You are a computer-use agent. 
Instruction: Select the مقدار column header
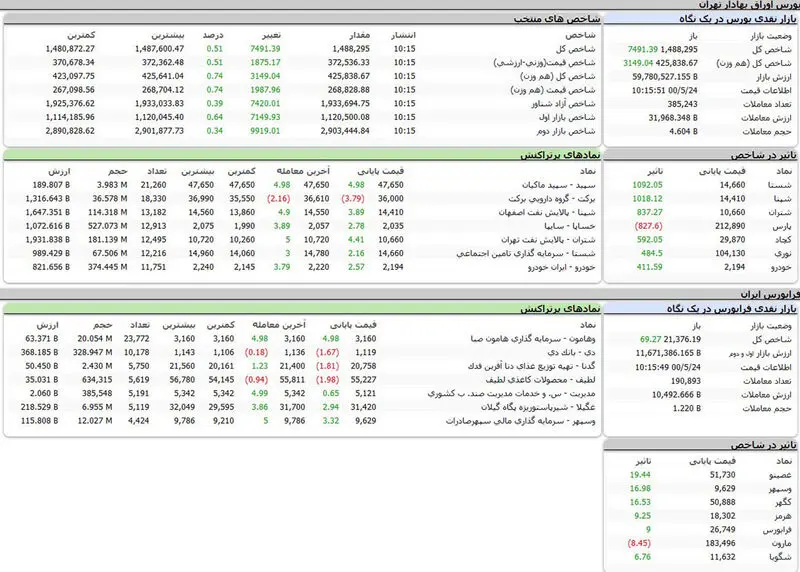click(x=359, y=35)
